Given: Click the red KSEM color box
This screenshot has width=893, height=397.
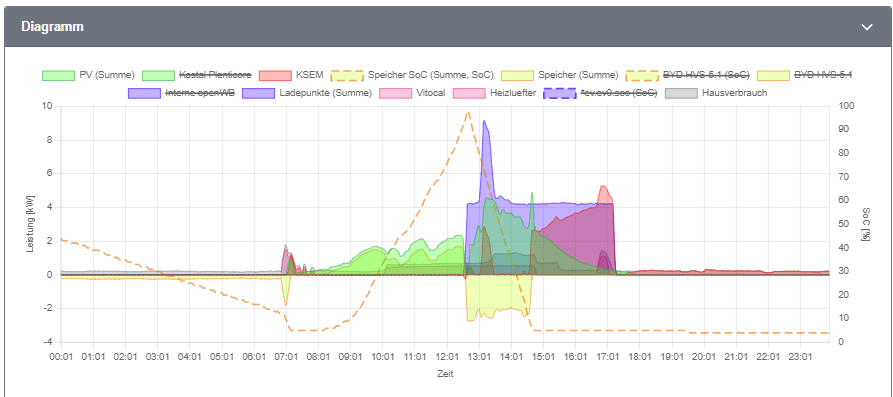Looking at the screenshot, I should [275, 75].
